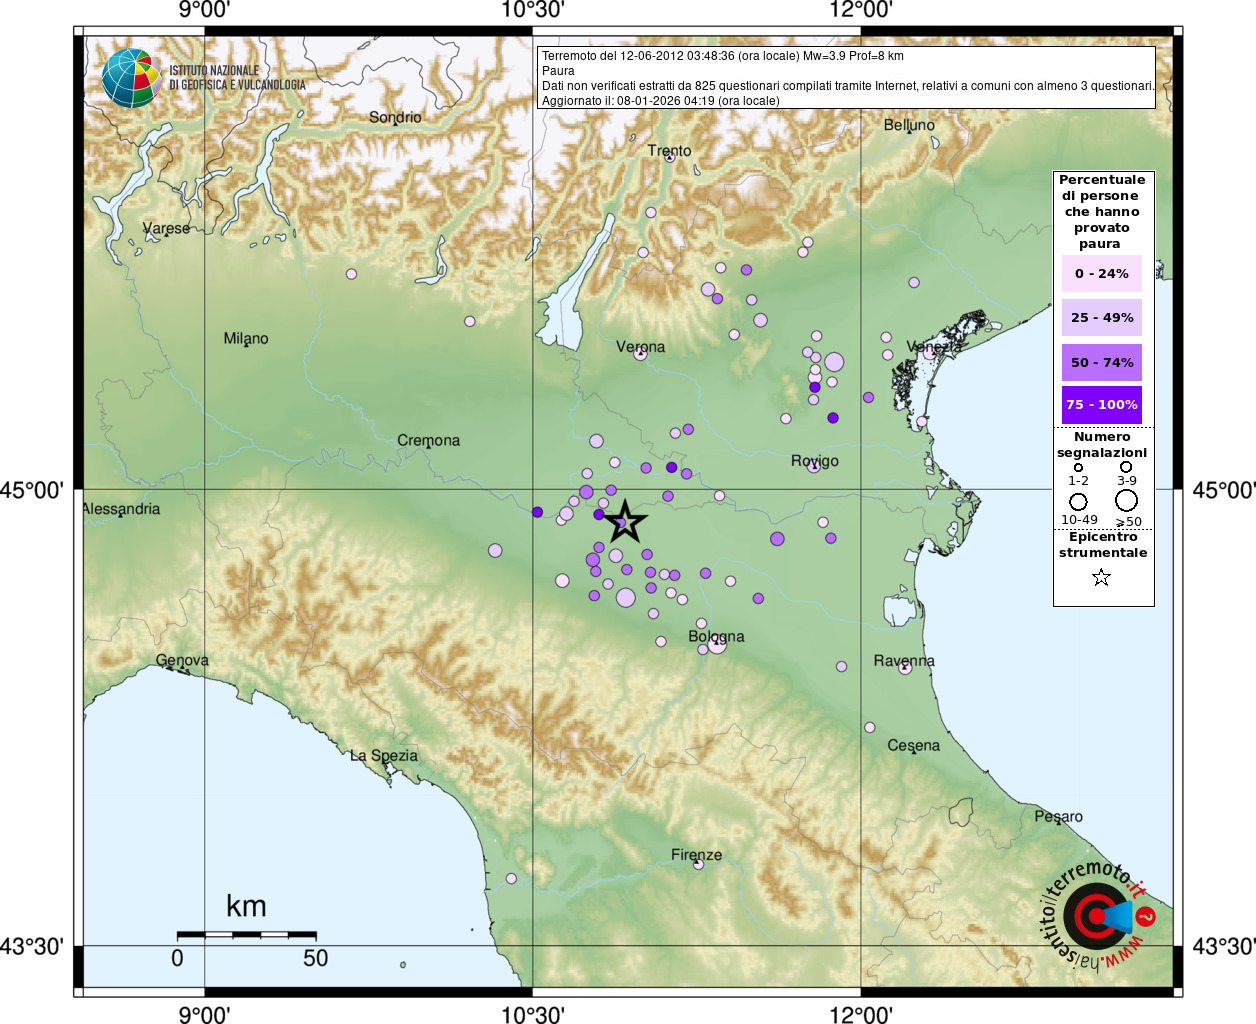Select the 25 - 49% legend swatch
Image resolution: width=1256 pixels, height=1024 pixels.
(x=1102, y=318)
